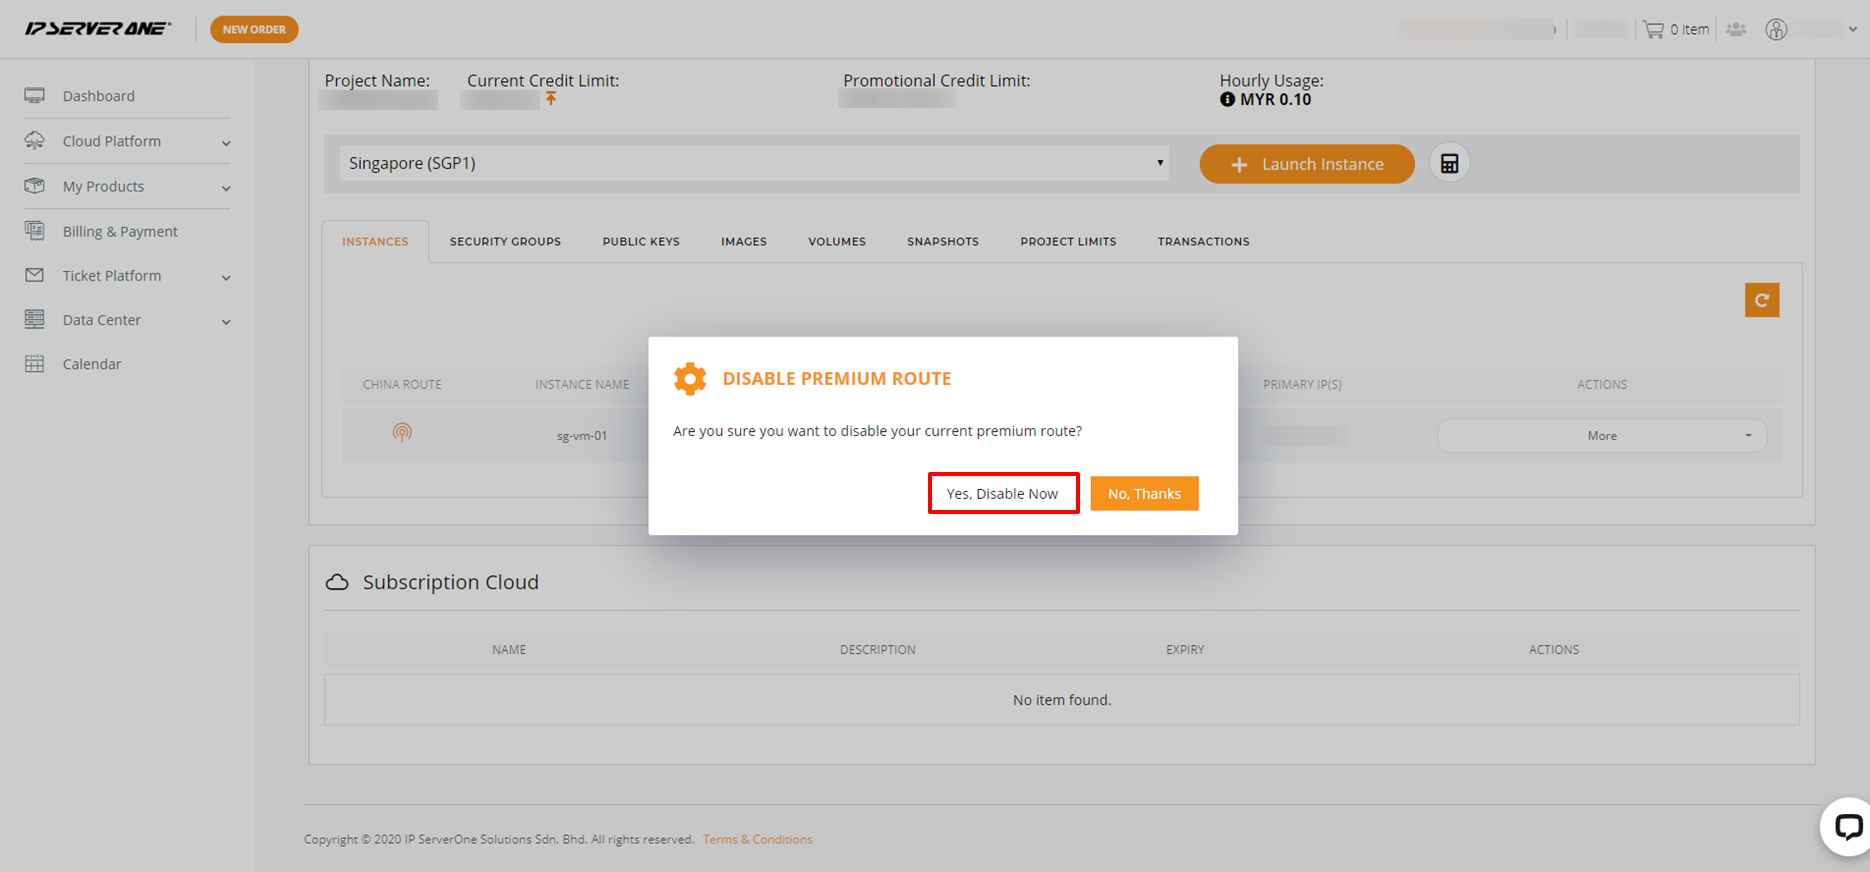Viewport: 1870px width, 872px height.
Task: Click the user profile avatar icon
Action: point(1776,29)
